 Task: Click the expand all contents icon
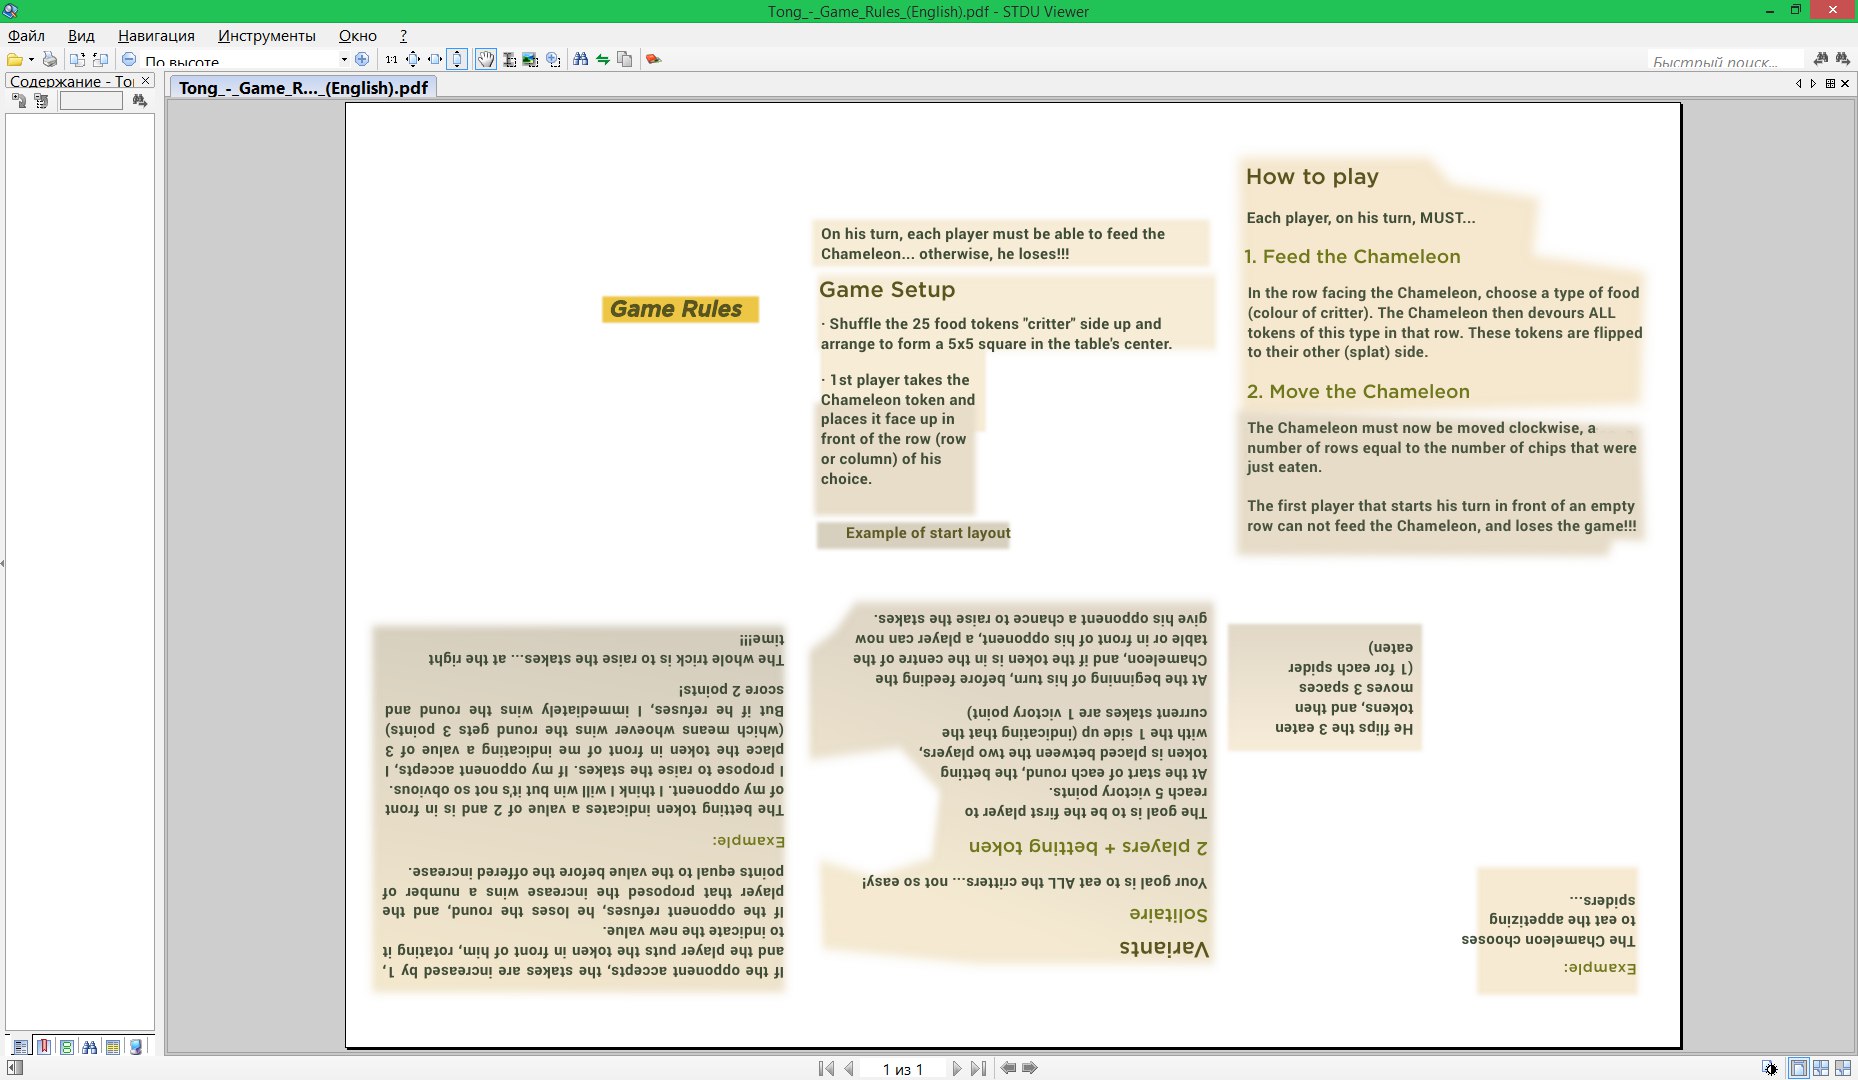[x=19, y=101]
